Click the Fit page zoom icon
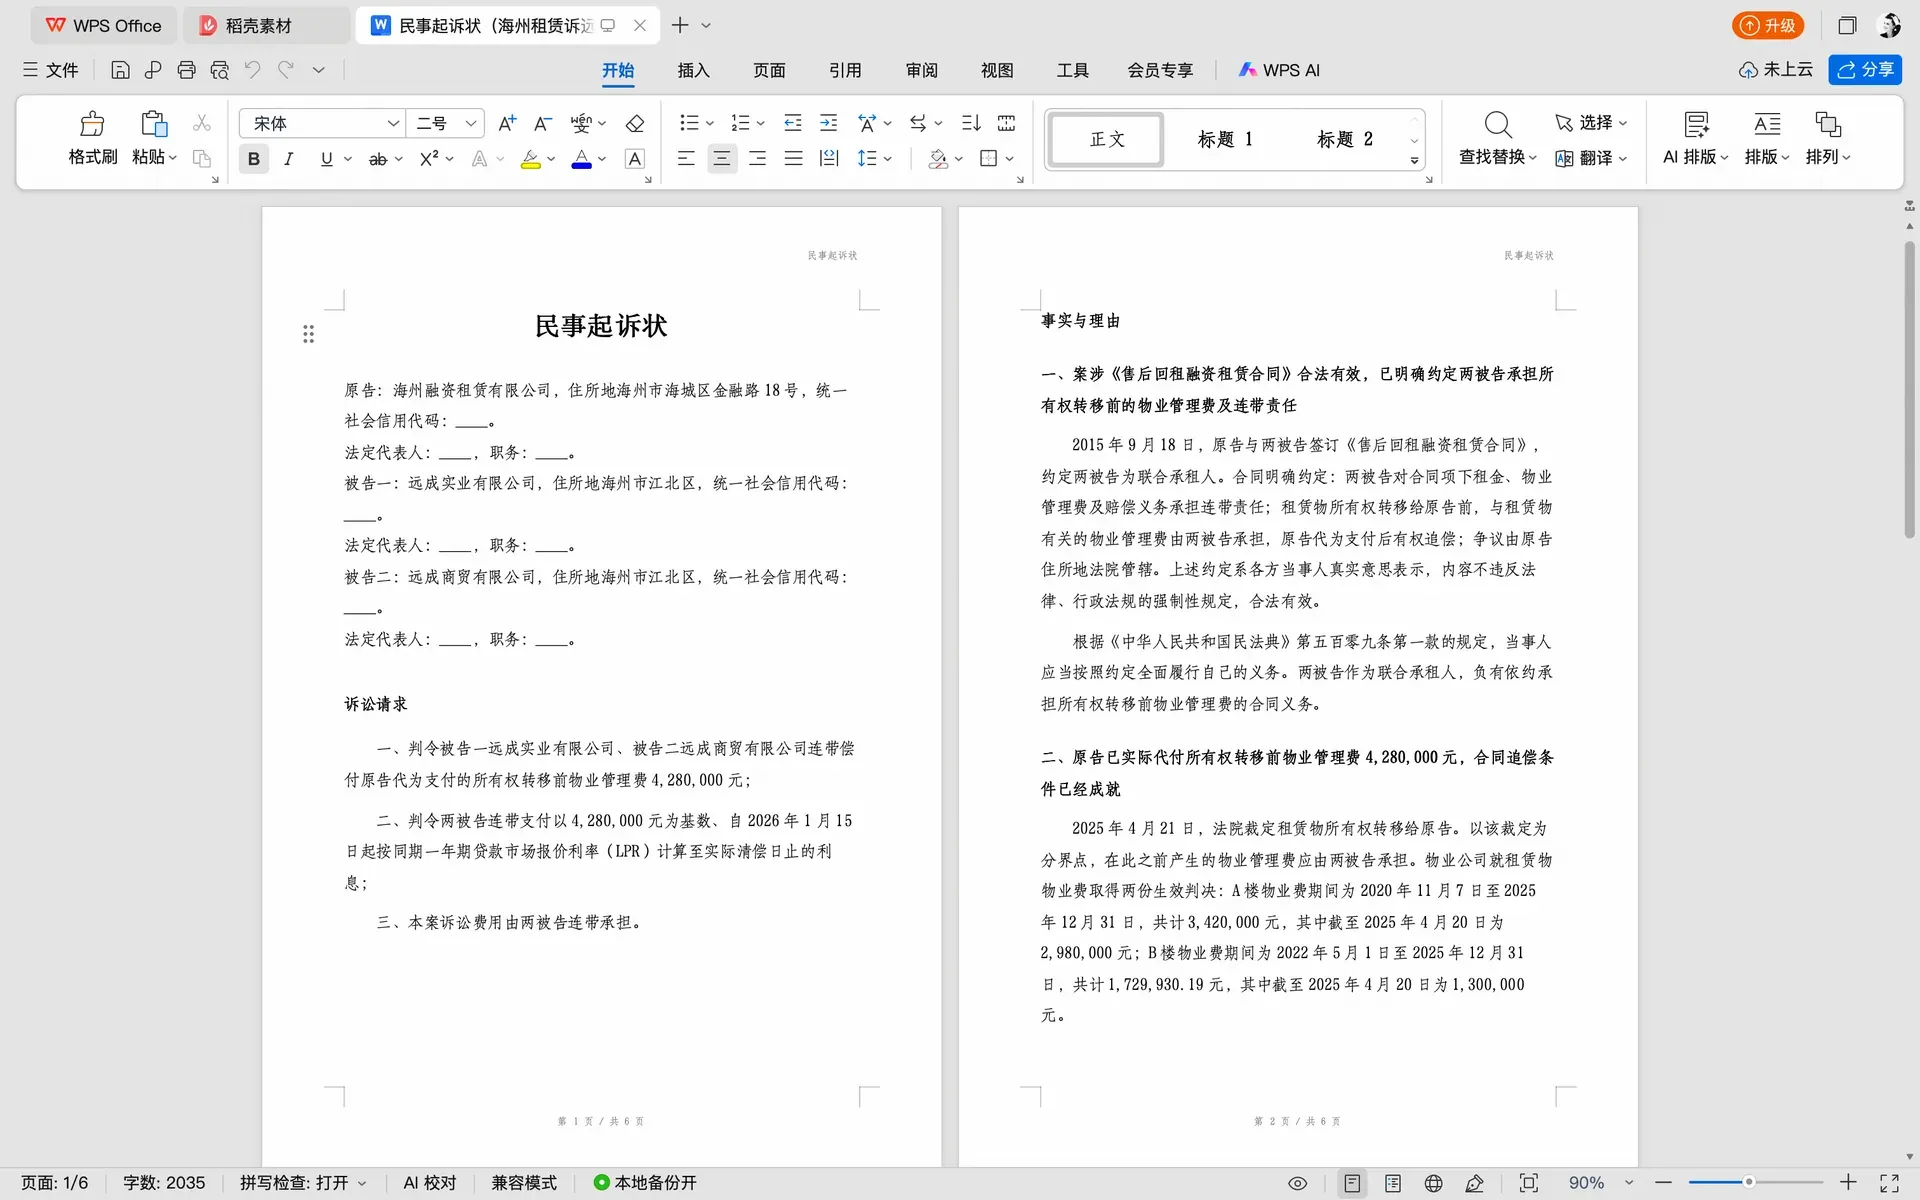The height and width of the screenshot is (1200, 1920). coord(1528,1183)
